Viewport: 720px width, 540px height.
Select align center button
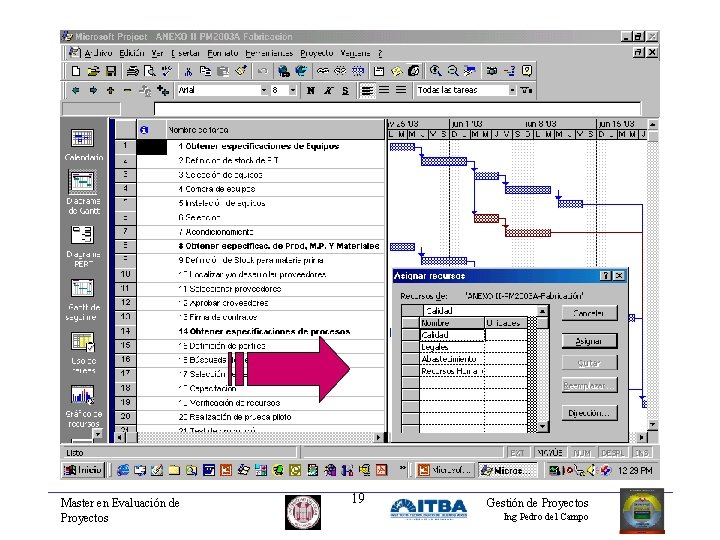pyautogui.click(x=384, y=90)
